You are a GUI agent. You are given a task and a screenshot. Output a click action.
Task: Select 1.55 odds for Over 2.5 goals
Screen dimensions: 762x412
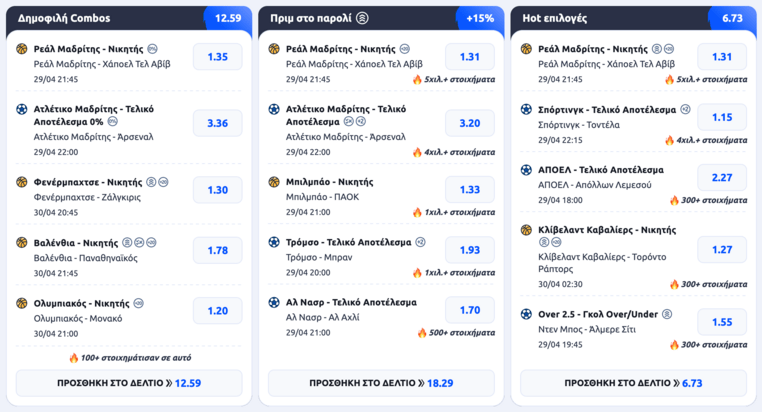(x=722, y=322)
